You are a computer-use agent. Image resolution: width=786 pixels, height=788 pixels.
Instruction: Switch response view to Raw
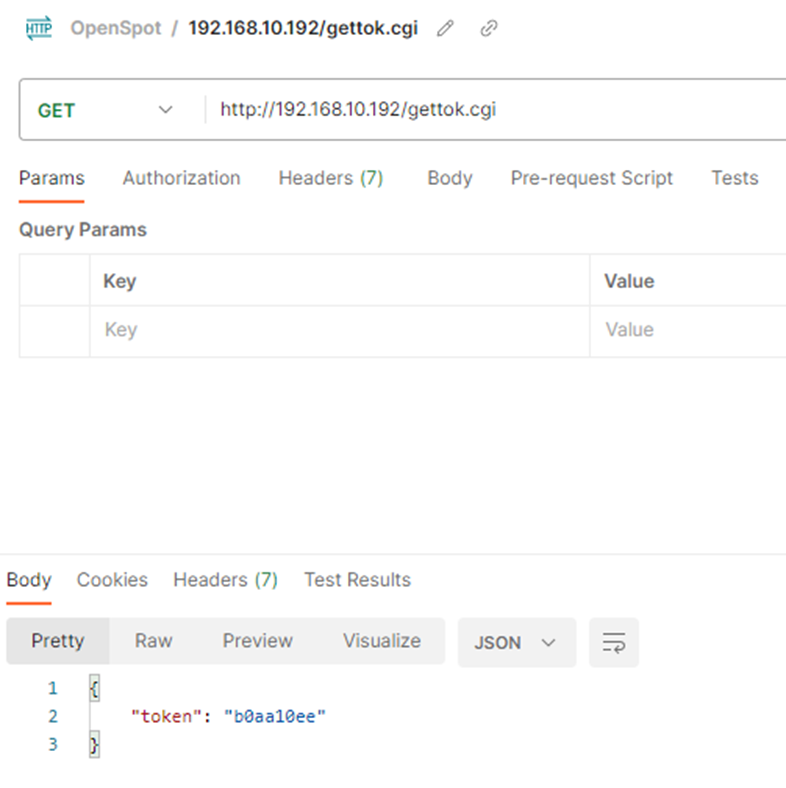[153, 641]
